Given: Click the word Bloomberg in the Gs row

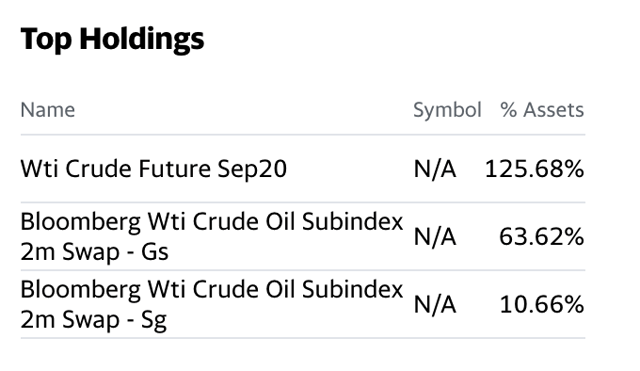Looking at the screenshot, I should tap(80, 222).
